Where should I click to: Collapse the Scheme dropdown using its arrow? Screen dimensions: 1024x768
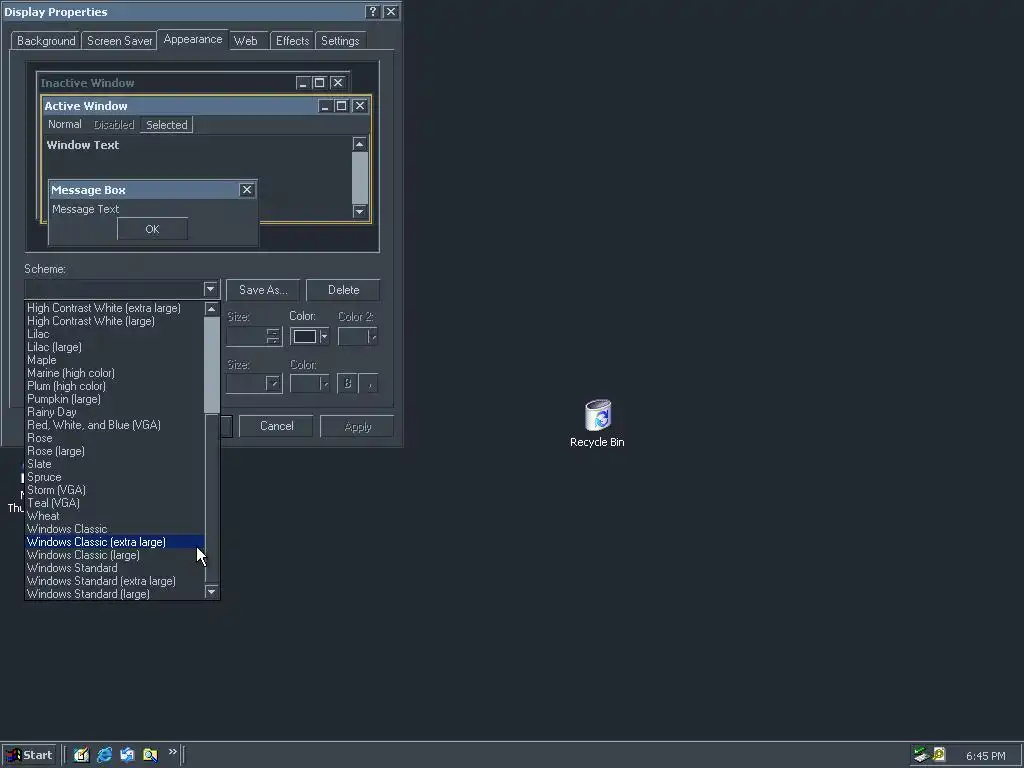[210, 289]
